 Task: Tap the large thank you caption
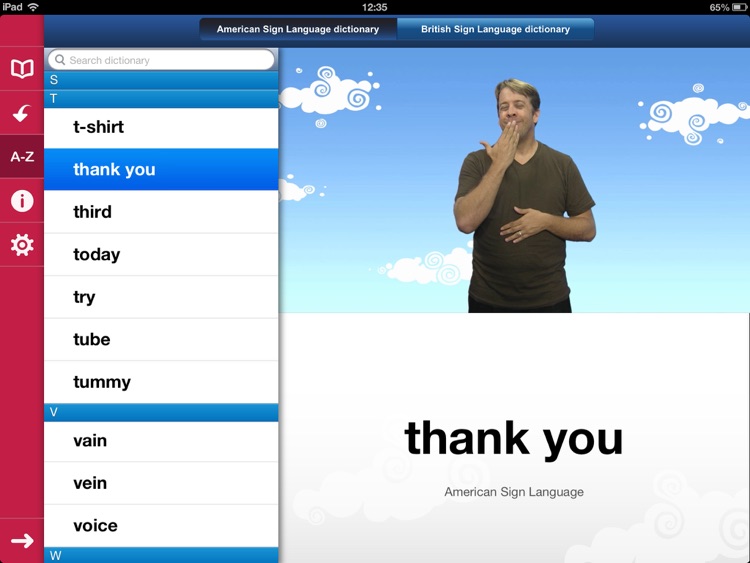pyautogui.click(x=514, y=439)
